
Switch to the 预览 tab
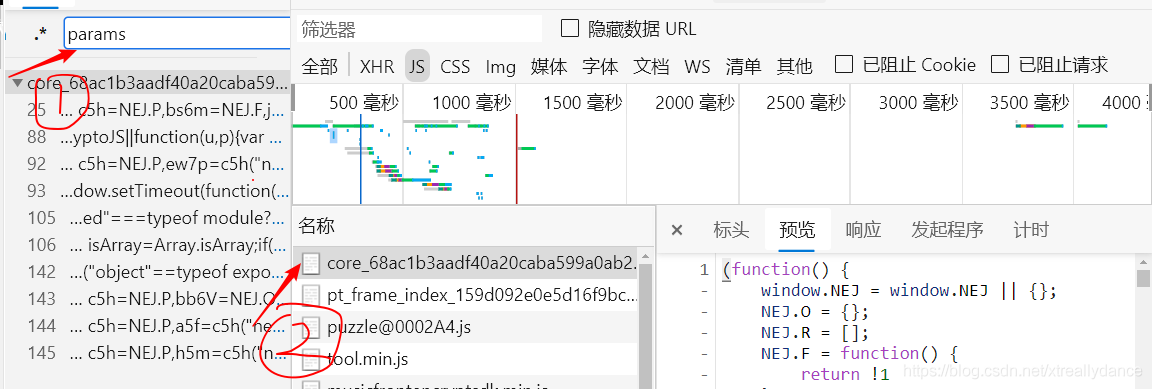coord(798,230)
